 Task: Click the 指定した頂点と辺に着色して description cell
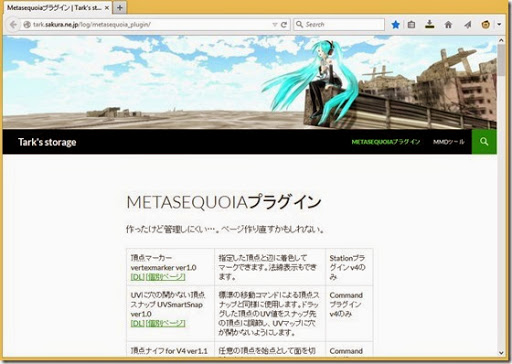tap(270, 267)
